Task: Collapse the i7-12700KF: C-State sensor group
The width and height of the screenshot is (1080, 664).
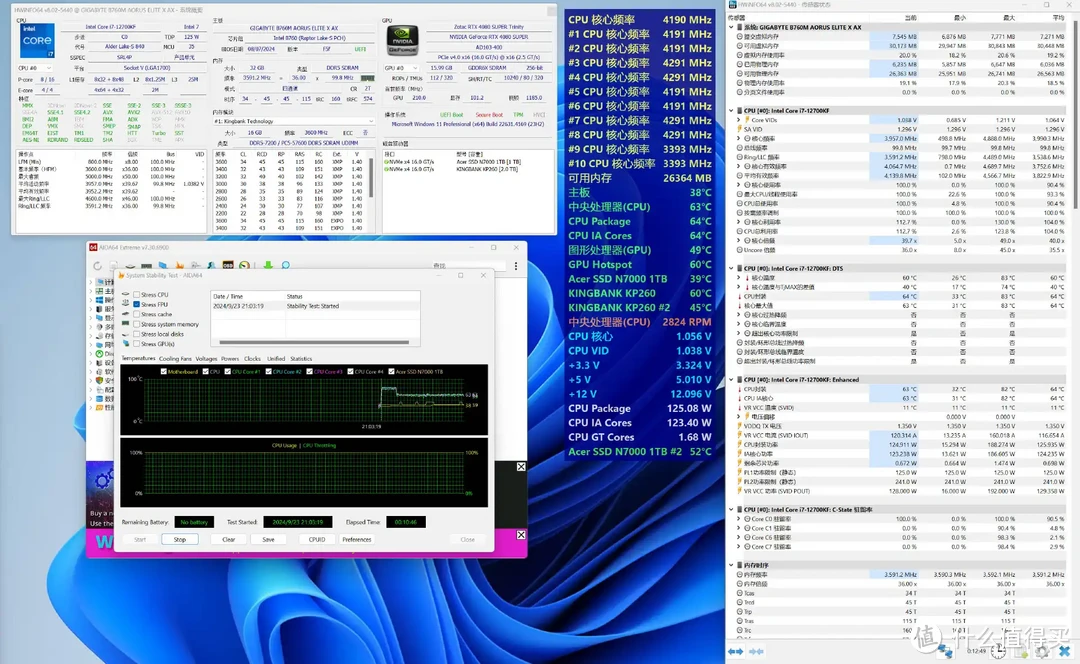Action: coord(731,510)
